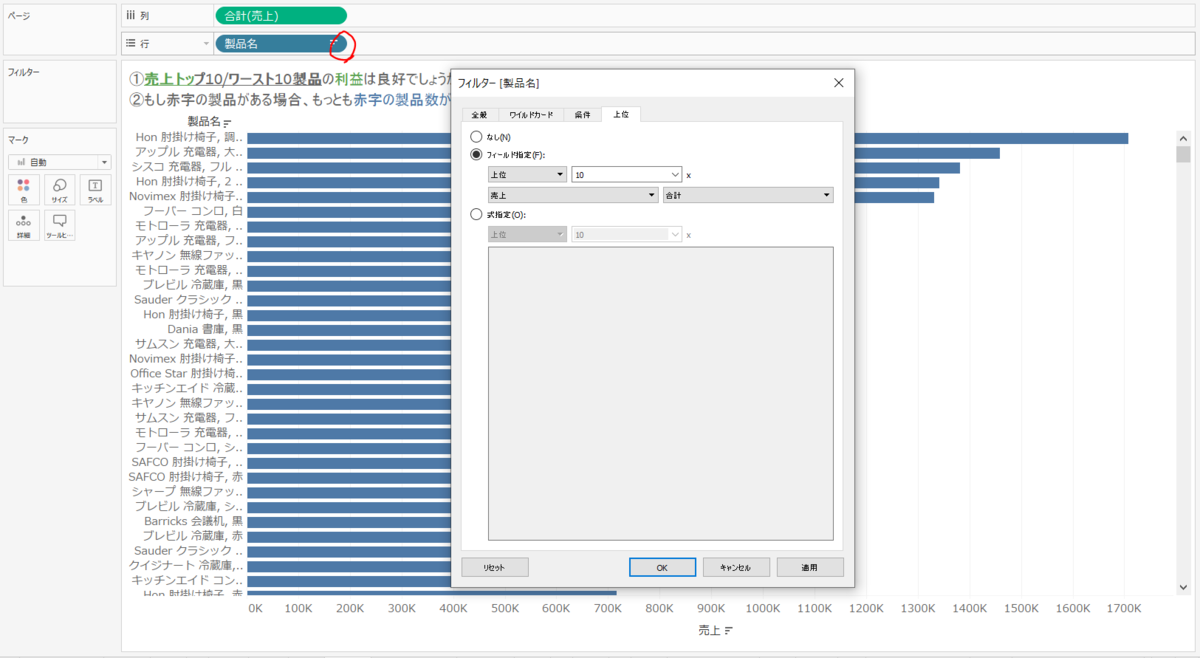
Task: Open the 詳細 (Detail) mark card
Action: pos(23,226)
